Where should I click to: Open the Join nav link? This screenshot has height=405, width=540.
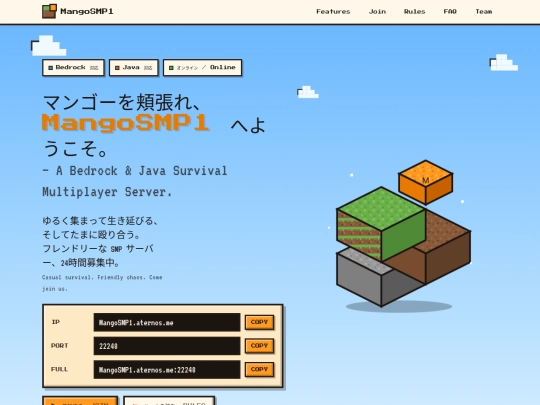pyautogui.click(x=377, y=12)
